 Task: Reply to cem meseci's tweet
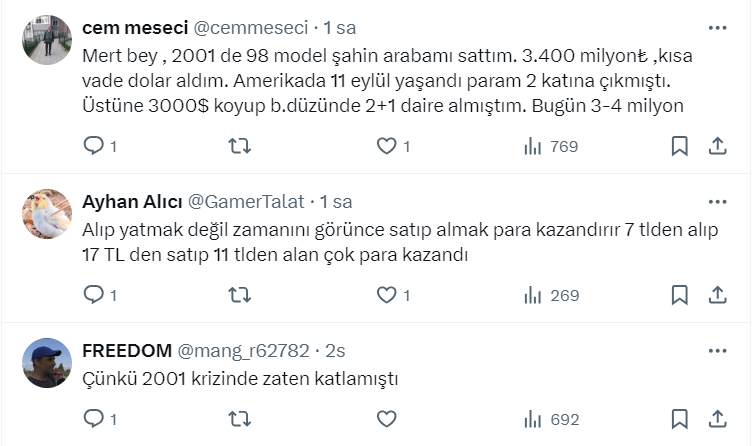(93, 146)
